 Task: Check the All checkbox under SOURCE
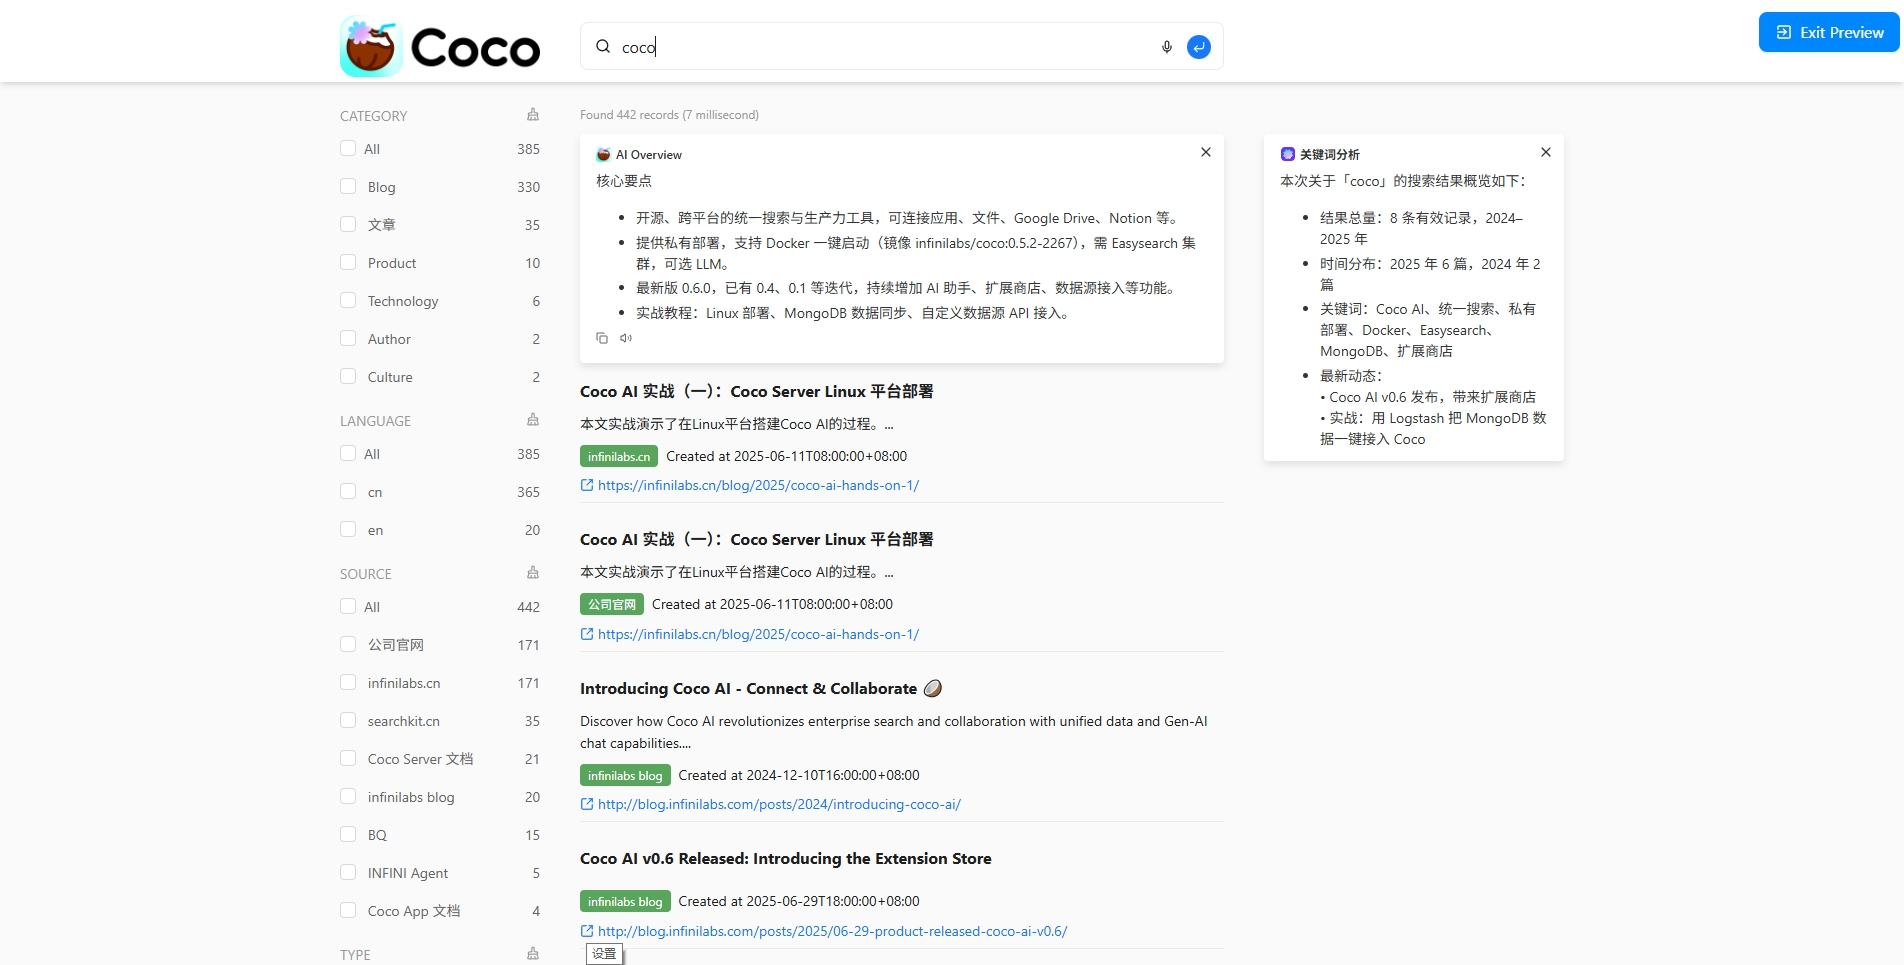pos(348,606)
